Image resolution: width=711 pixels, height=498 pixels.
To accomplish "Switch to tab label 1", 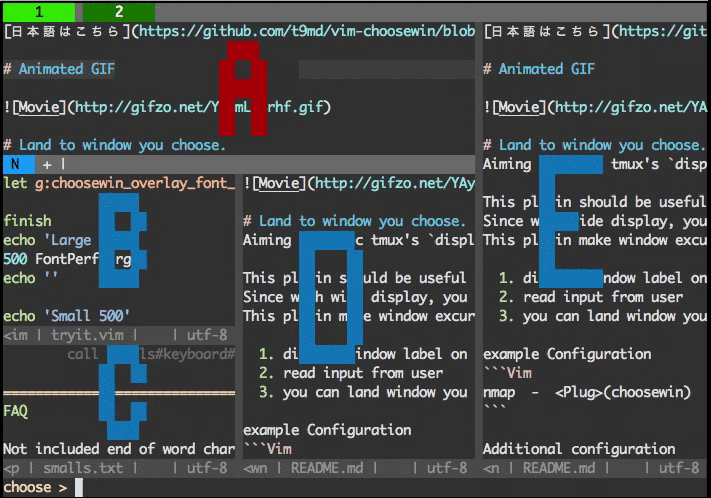I will pos(39,12).
